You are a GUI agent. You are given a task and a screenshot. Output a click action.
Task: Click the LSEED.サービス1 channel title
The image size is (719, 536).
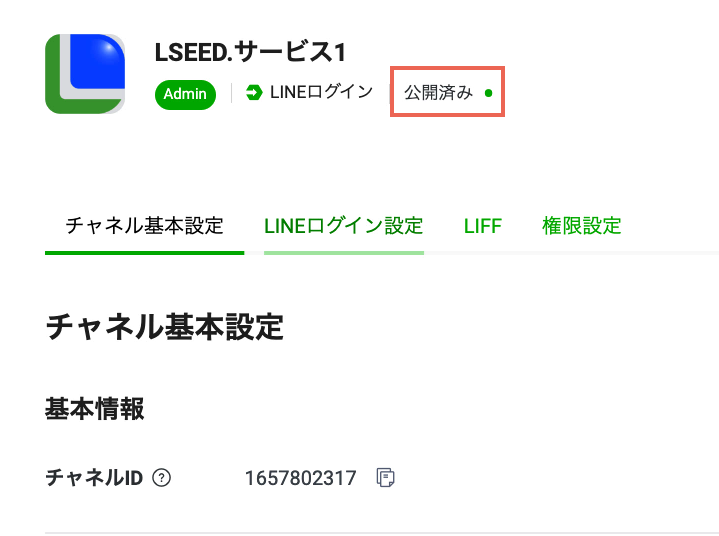pos(250,52)
